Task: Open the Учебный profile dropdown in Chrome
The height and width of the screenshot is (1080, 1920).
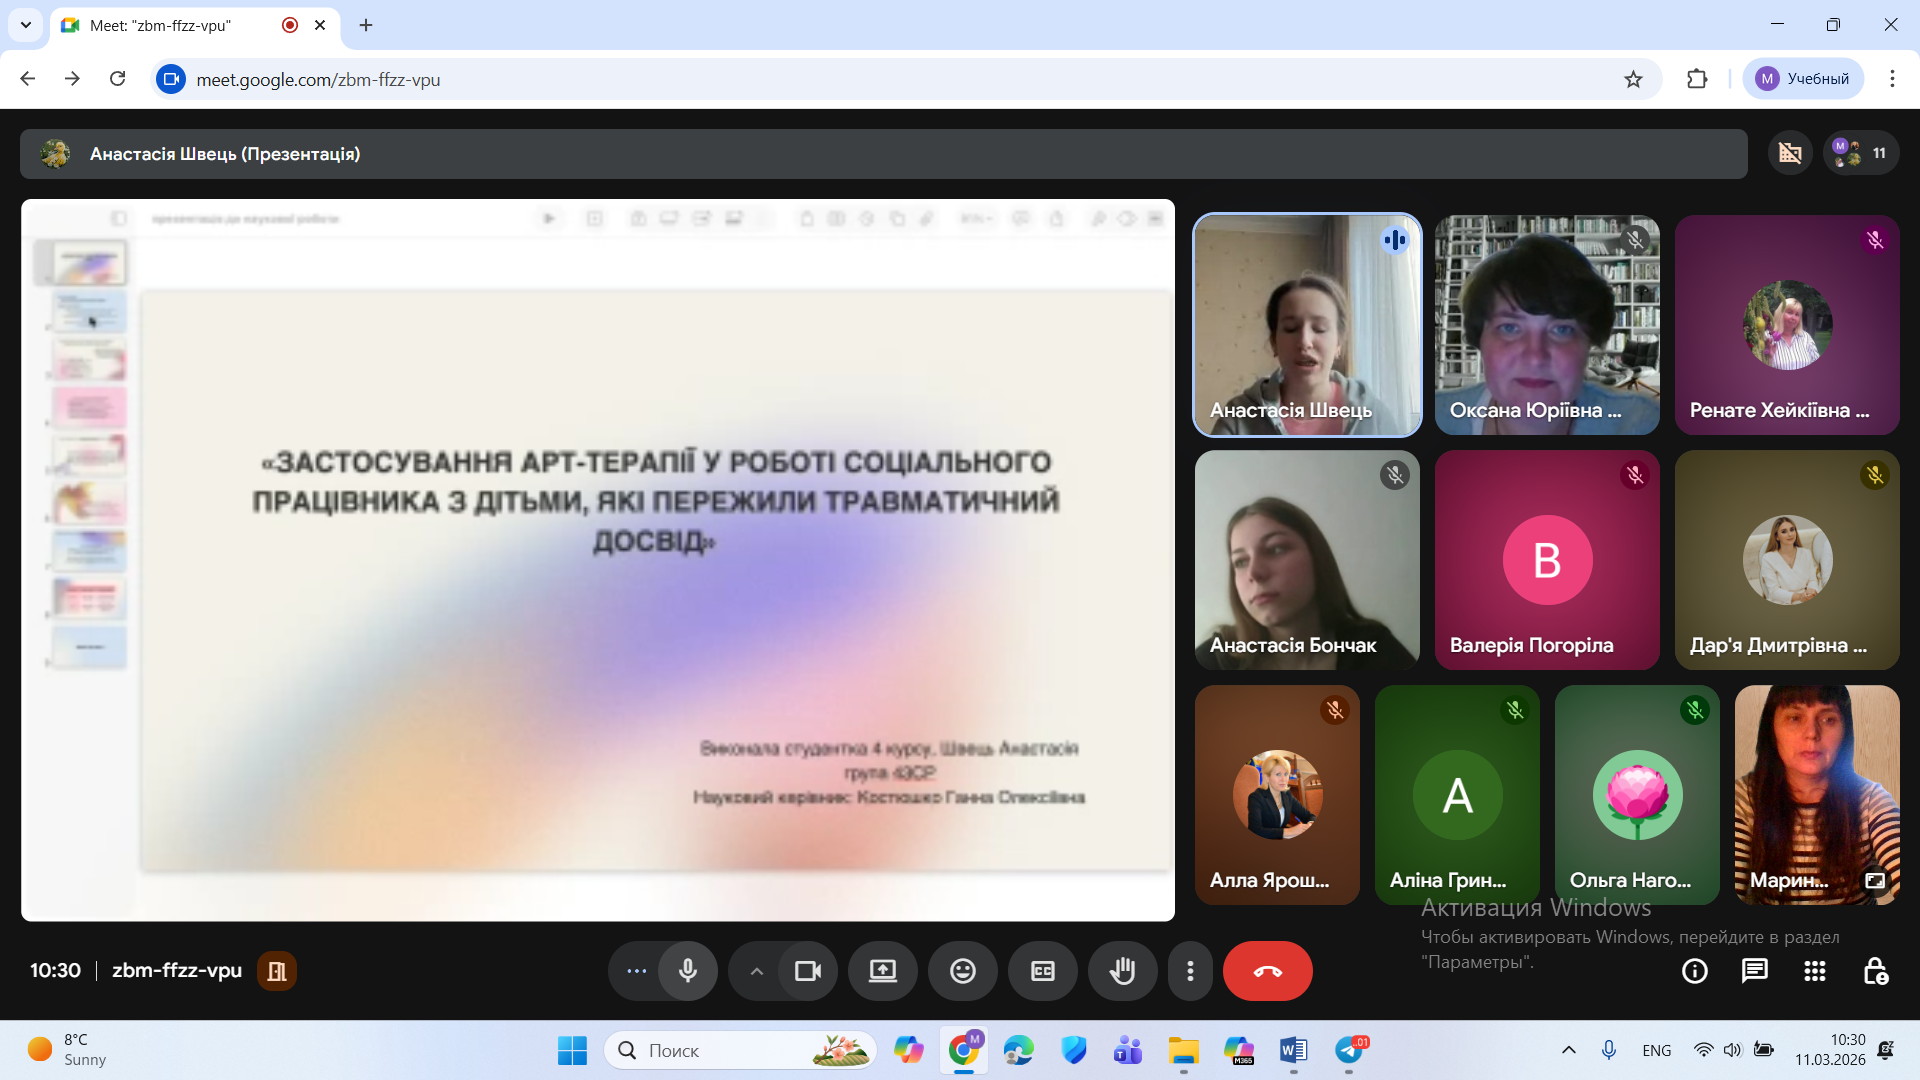Action: pyautogui.click(x=1805, y=78)
